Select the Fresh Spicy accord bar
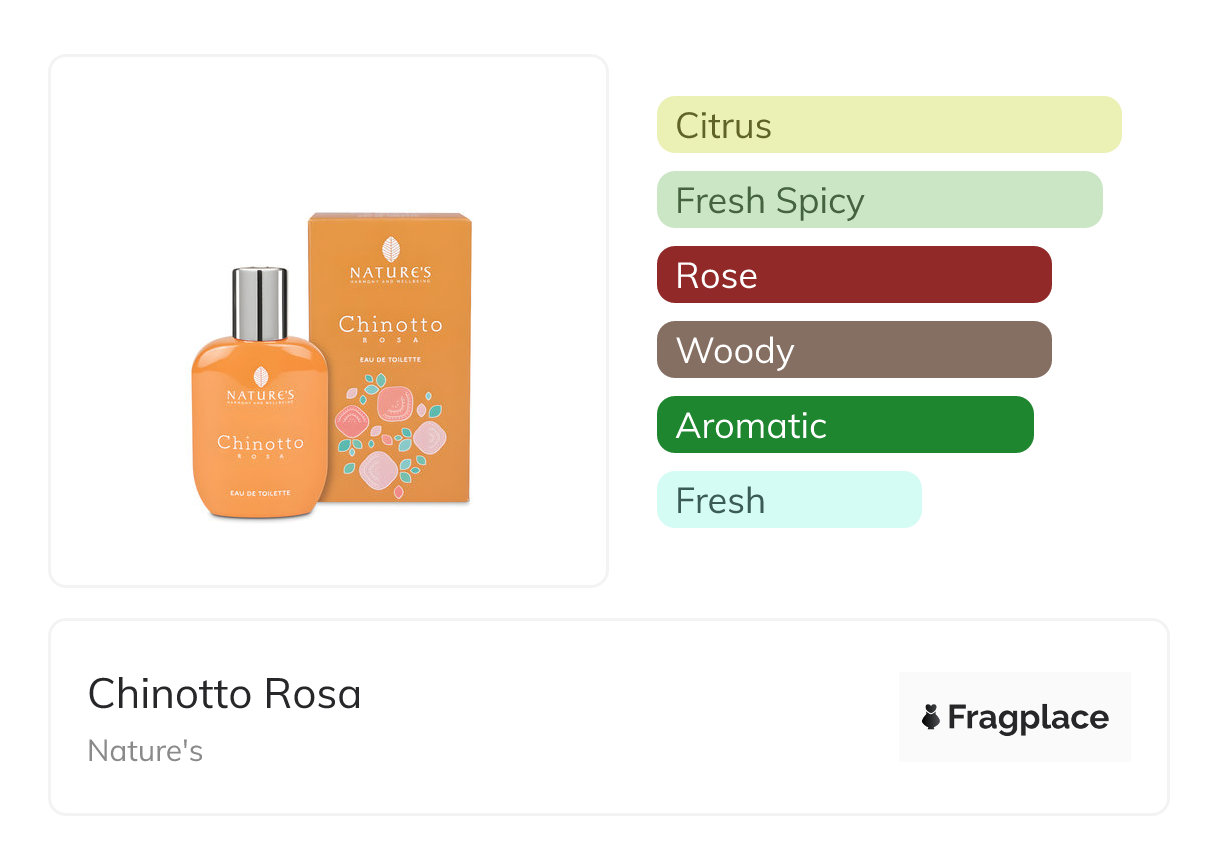Viewport: 1218px width, 864px height. point(879,200)
